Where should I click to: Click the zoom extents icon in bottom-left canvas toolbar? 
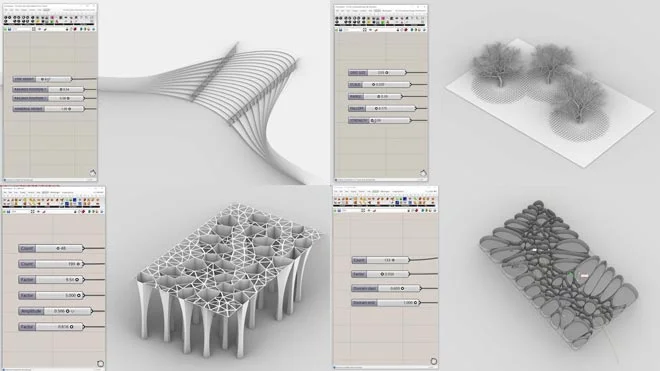coord(32,212)
